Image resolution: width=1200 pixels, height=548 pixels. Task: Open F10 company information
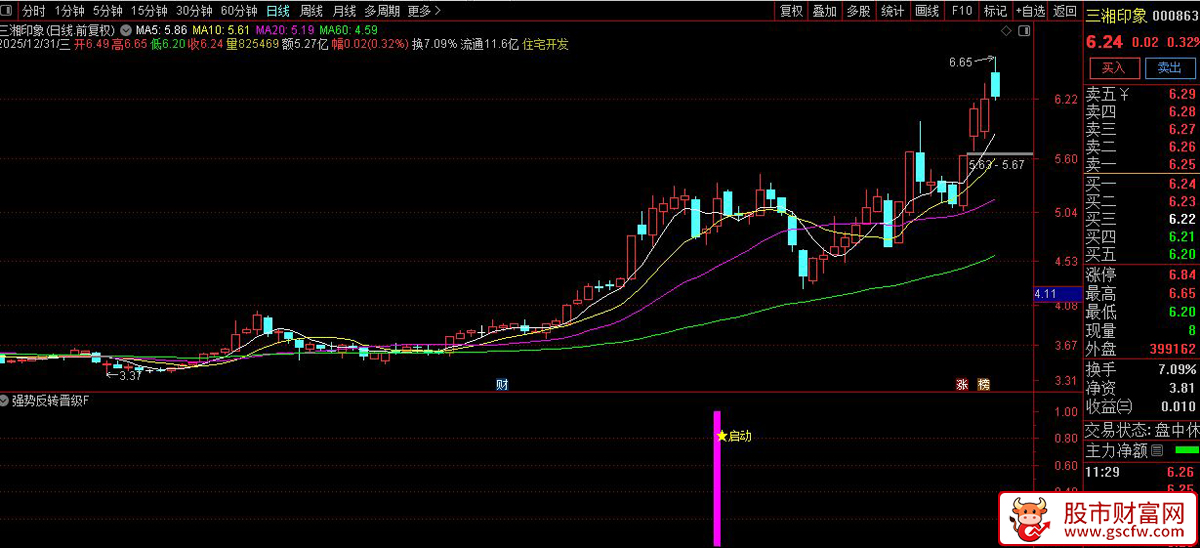tap(961, 11)
